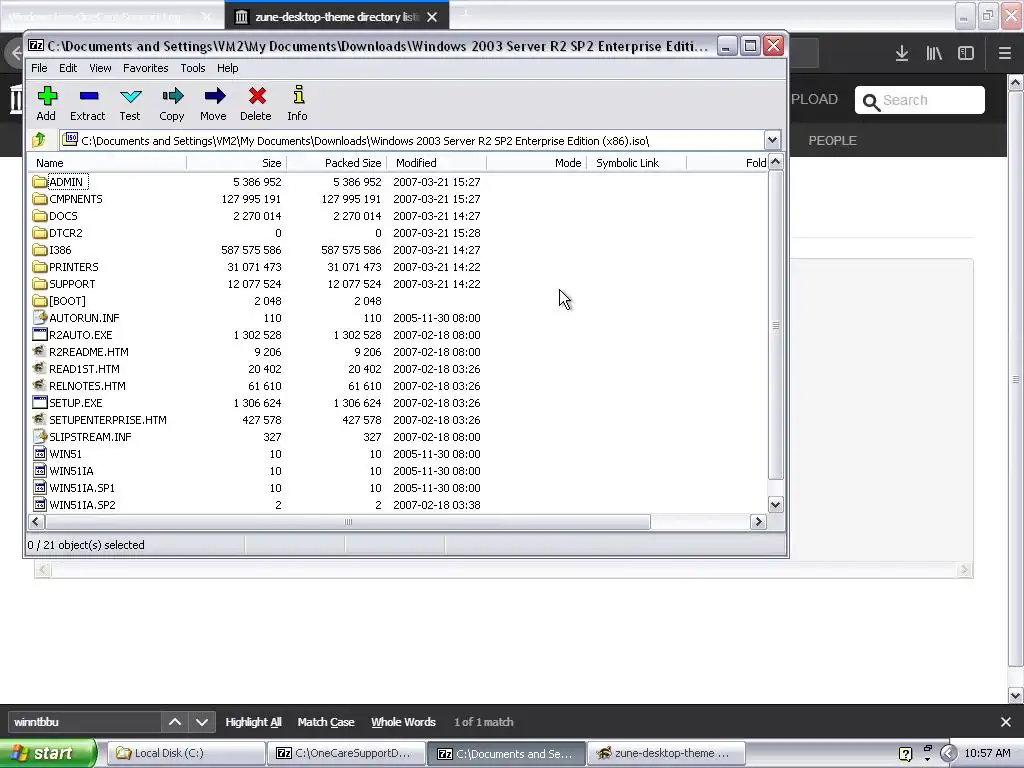This screenshot has height=768, width=1024.
Task: Select the CMPNENTS folder icon
Action: point(40,199)
